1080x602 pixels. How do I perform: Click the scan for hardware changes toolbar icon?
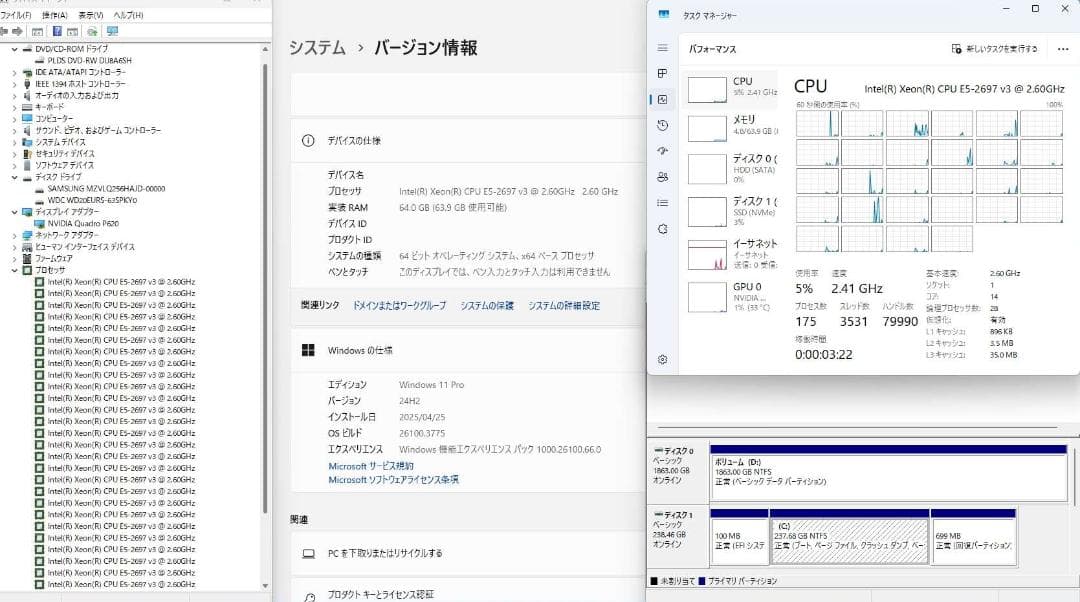(91, 31)
